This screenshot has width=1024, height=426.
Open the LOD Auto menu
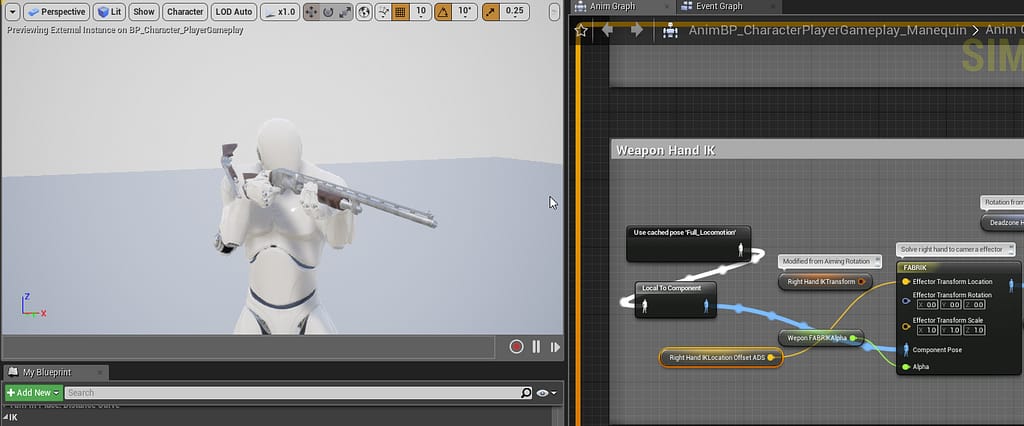pyautogui.click(x=234, y=12)
